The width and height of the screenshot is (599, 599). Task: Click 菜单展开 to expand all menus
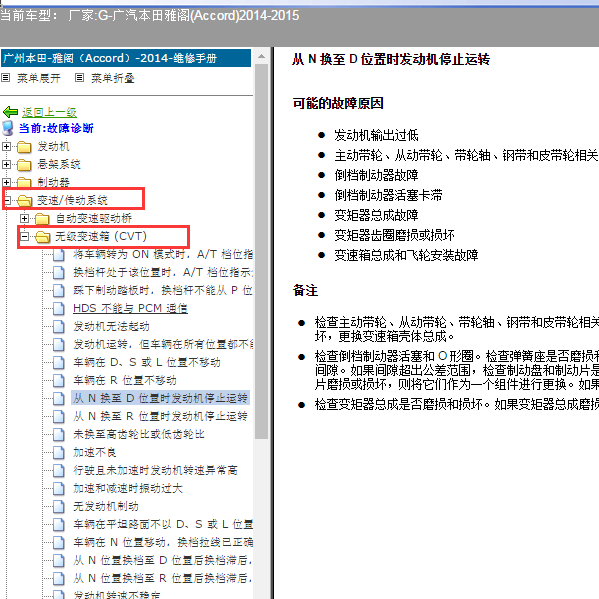39,78
